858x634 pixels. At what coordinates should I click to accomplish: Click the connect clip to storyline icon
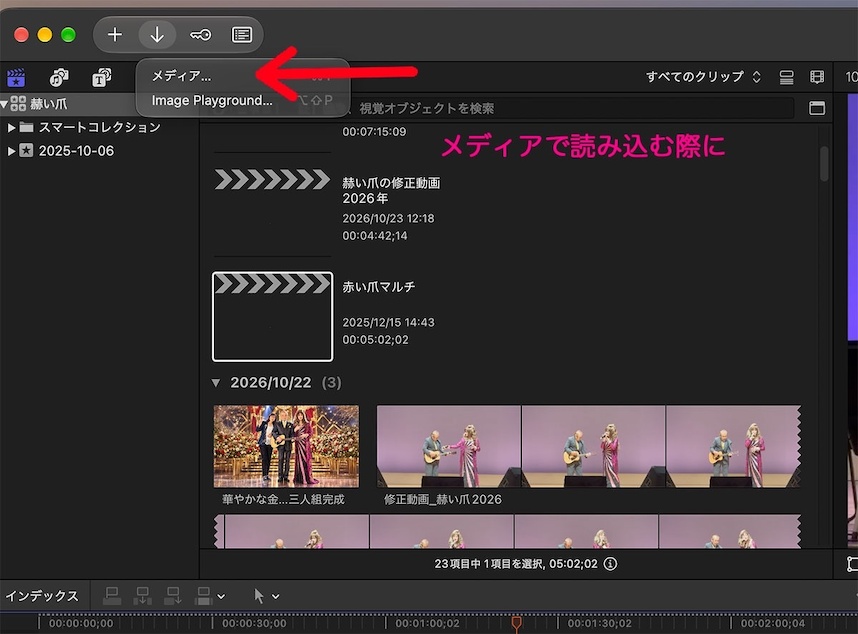tap(112, 596)
